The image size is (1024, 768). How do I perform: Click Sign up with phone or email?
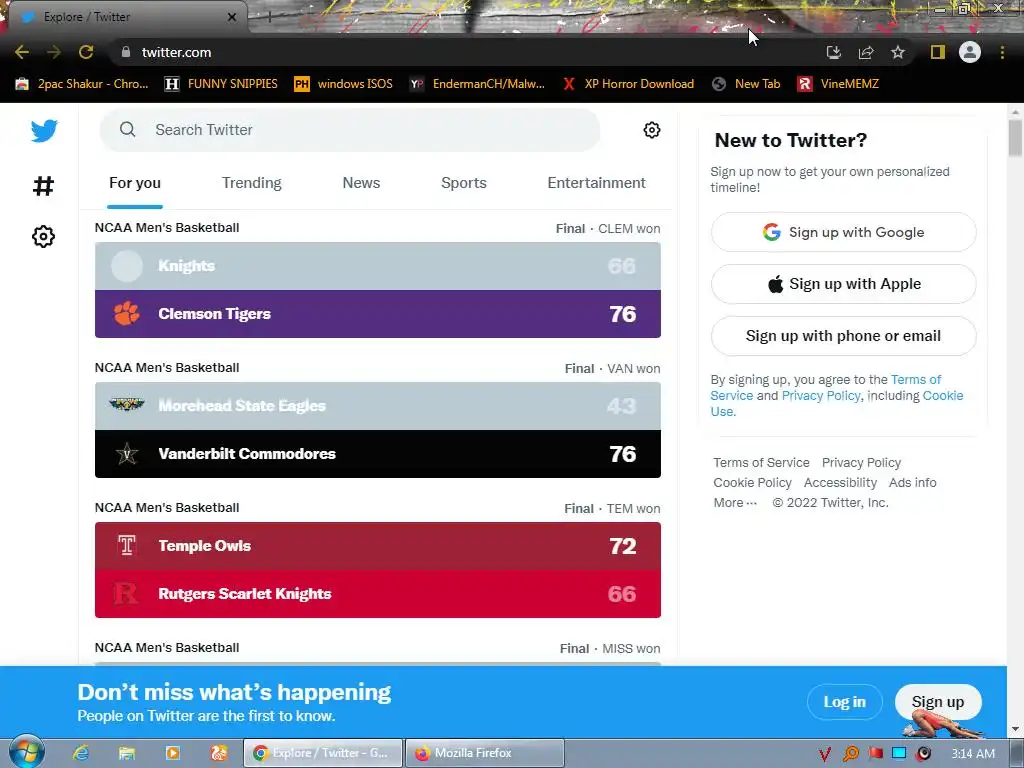pyautogui.click(x=843, y=336)
